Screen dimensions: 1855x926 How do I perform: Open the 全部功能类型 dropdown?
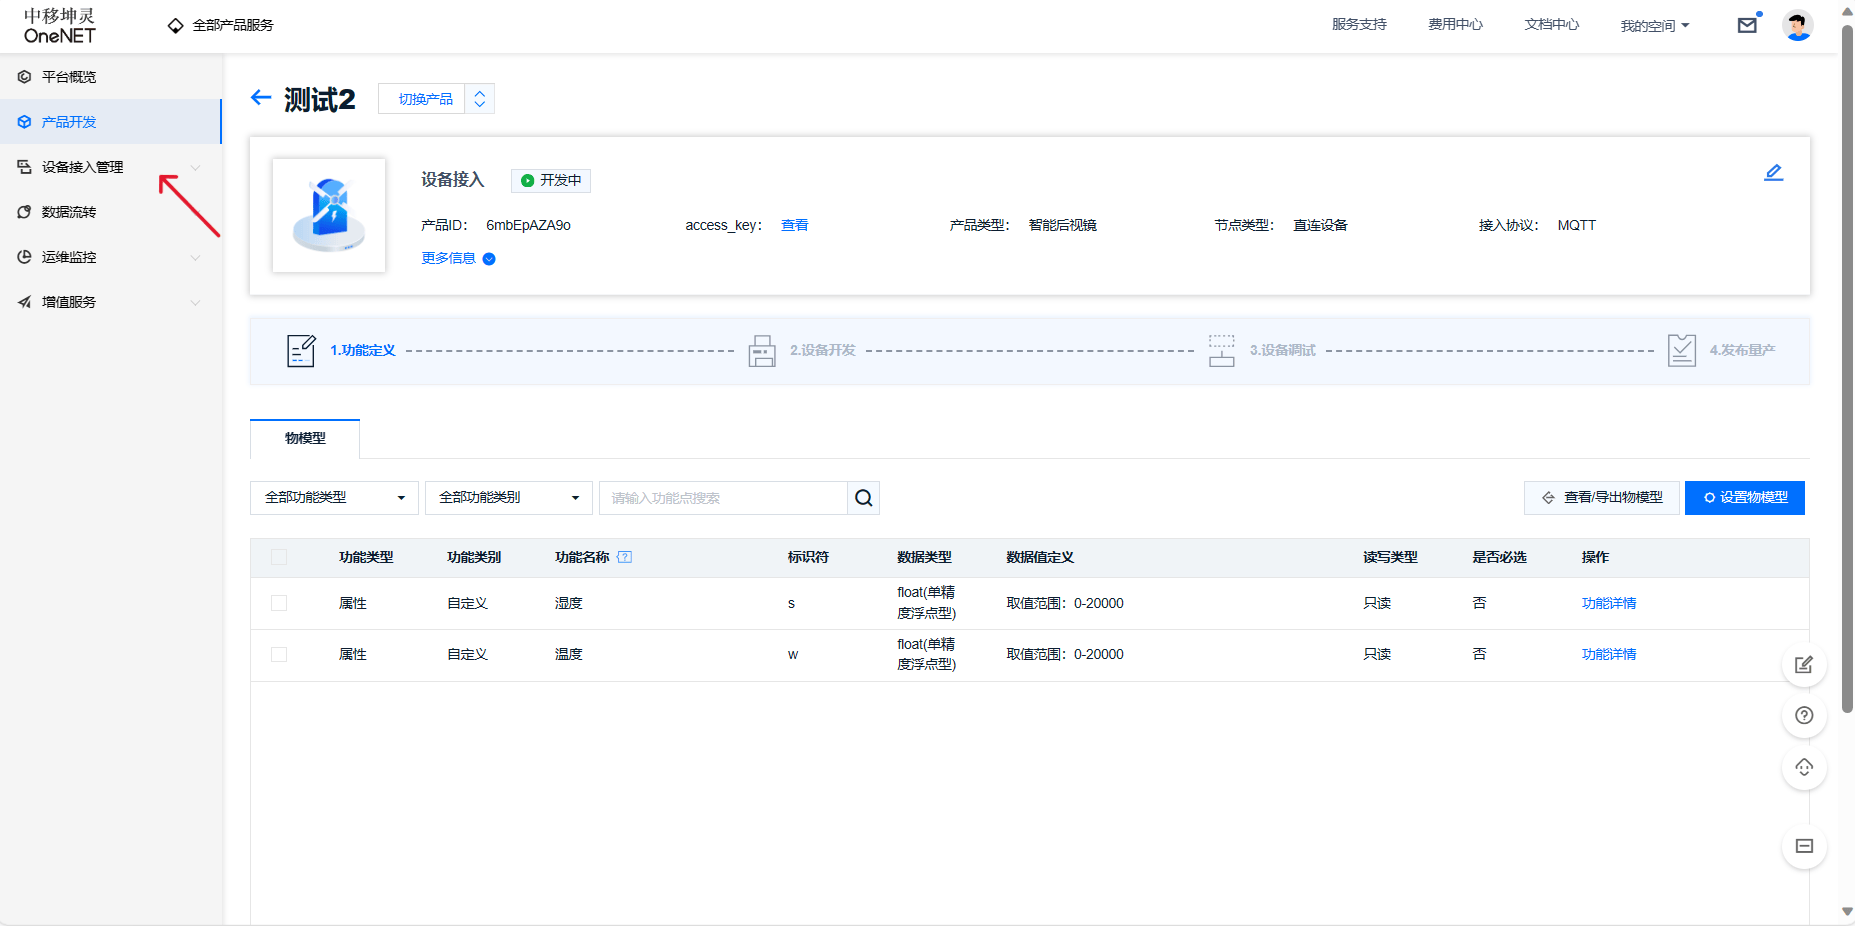click(x=334, y=497)
